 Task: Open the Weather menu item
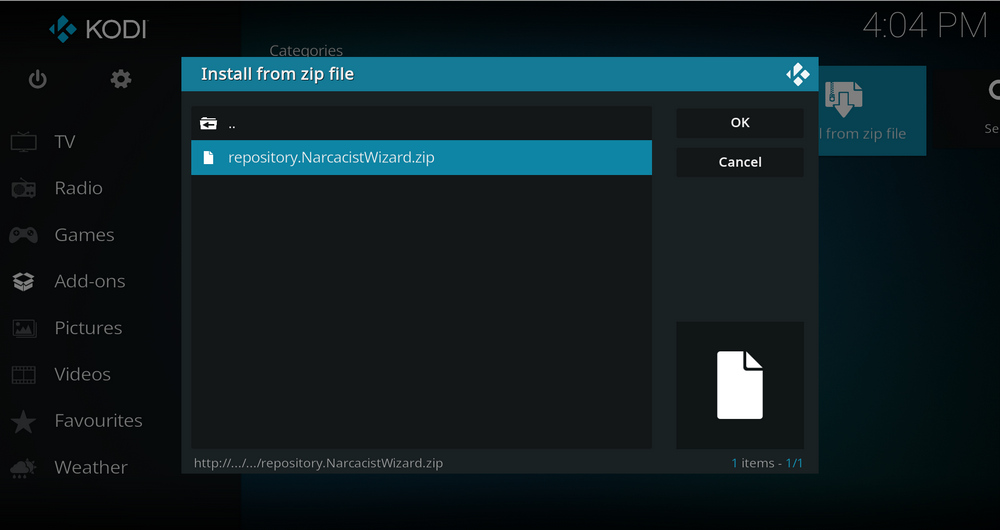tap(91, 467)
